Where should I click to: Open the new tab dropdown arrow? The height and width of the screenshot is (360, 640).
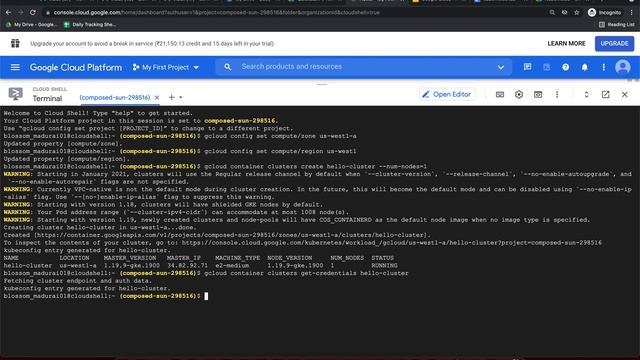click(x=181, y=98)
